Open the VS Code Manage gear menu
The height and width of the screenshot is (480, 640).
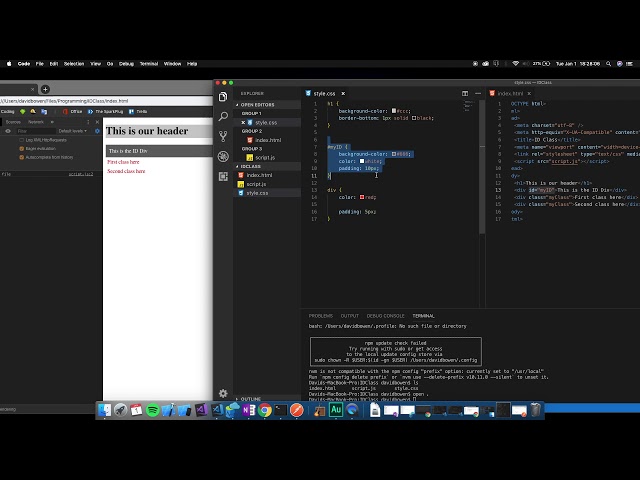pos(223,393)
